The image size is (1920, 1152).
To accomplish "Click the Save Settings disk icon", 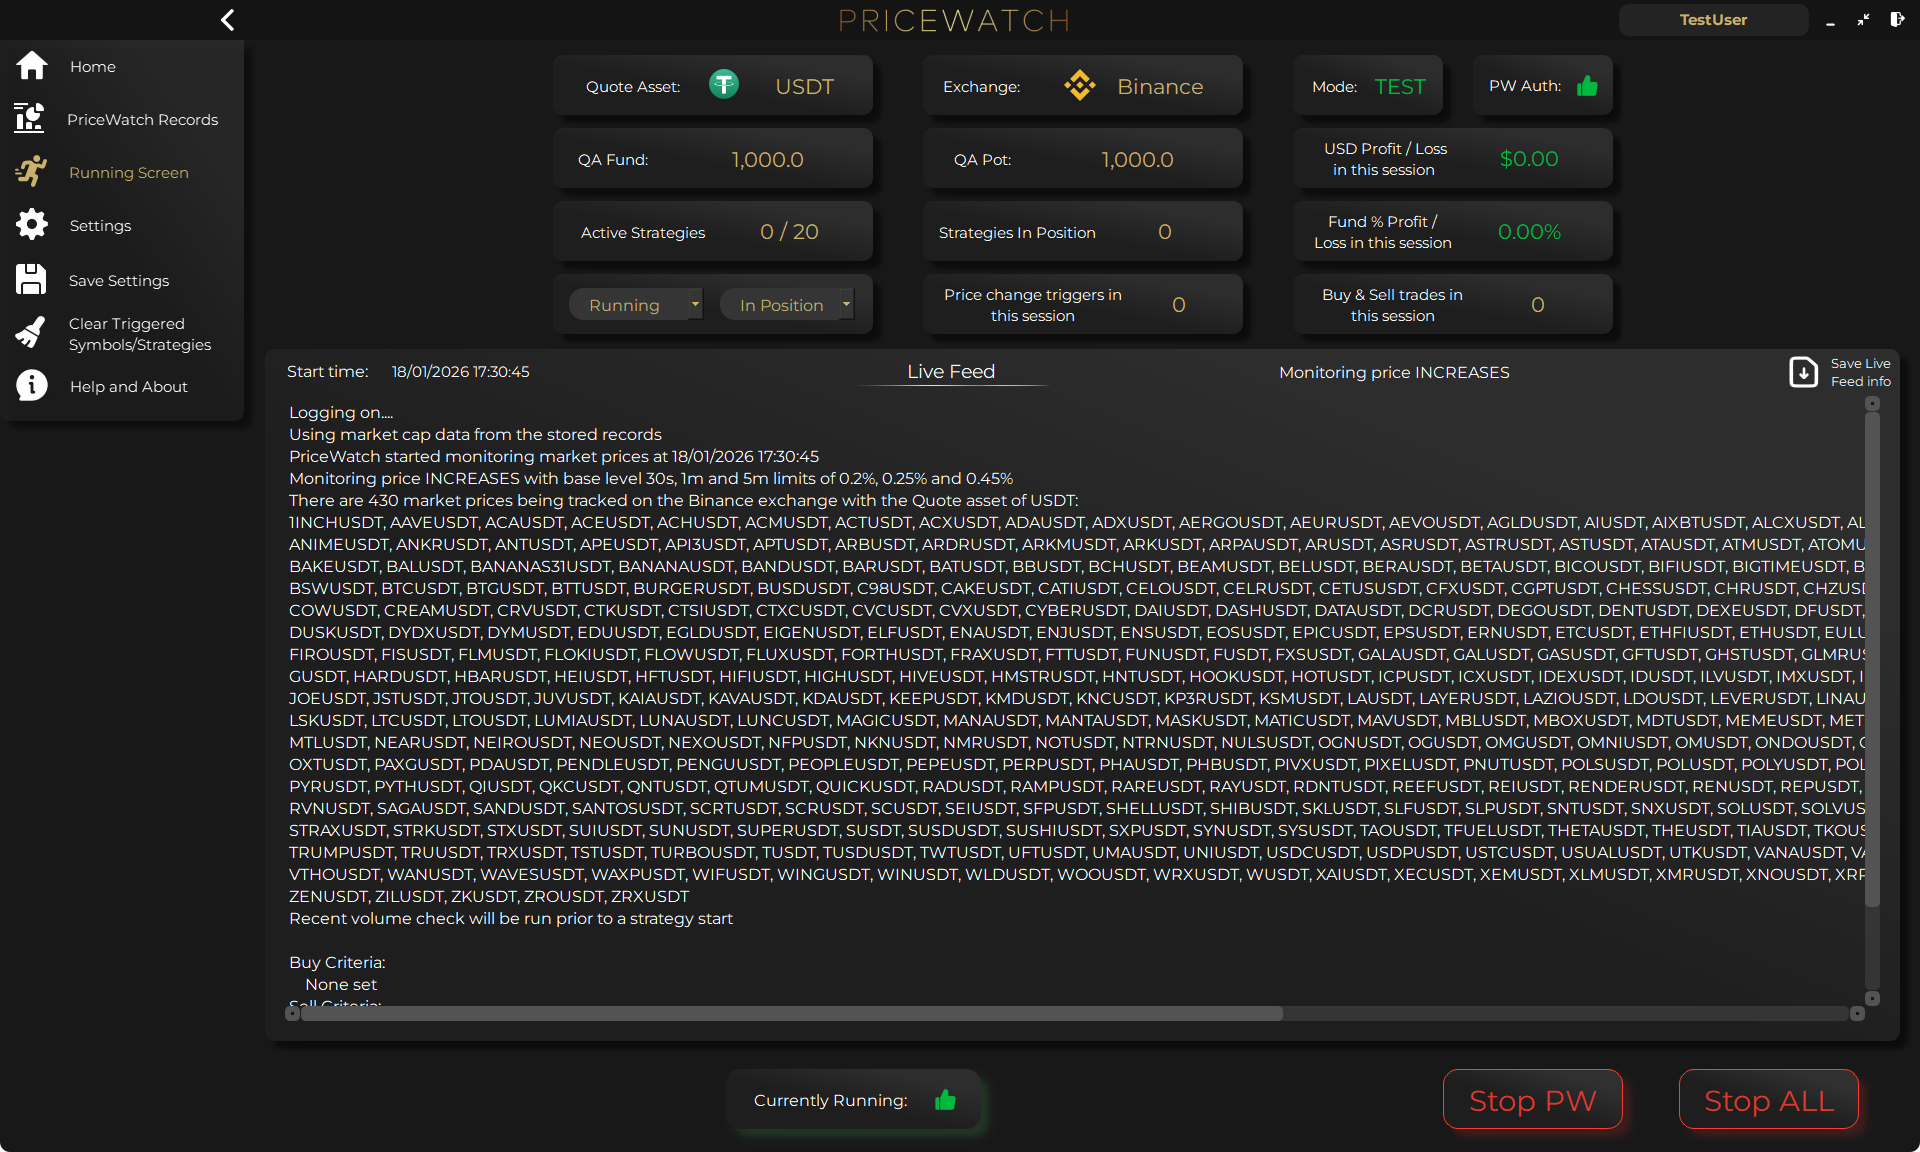I will pos(31,279).
